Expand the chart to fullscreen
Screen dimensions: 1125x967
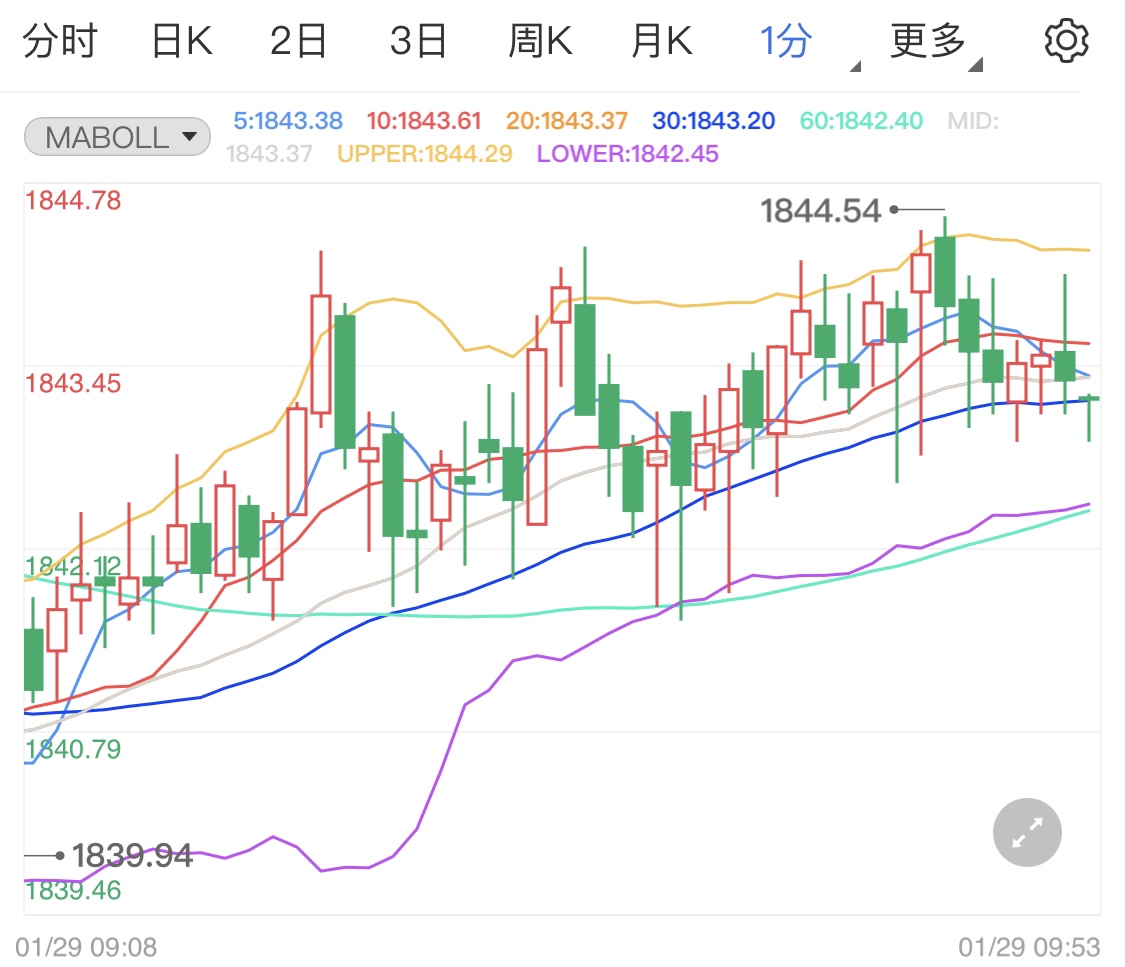(1026, 832)
